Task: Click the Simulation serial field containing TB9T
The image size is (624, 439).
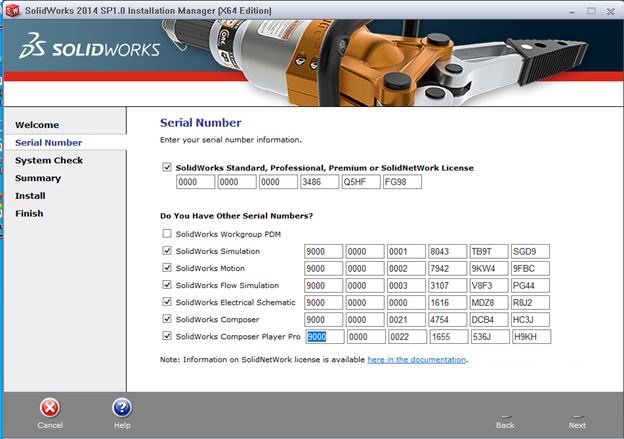Action: (489, 252)
